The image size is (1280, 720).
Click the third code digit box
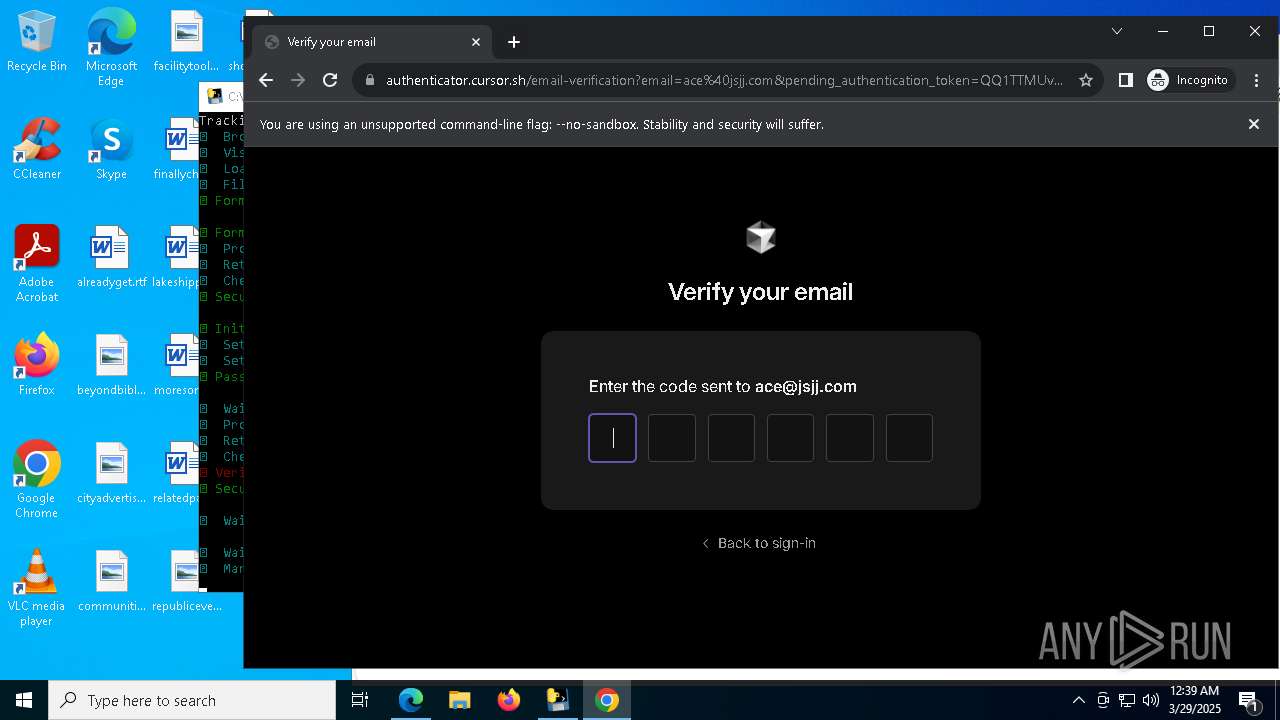click(x=731, y=438)
